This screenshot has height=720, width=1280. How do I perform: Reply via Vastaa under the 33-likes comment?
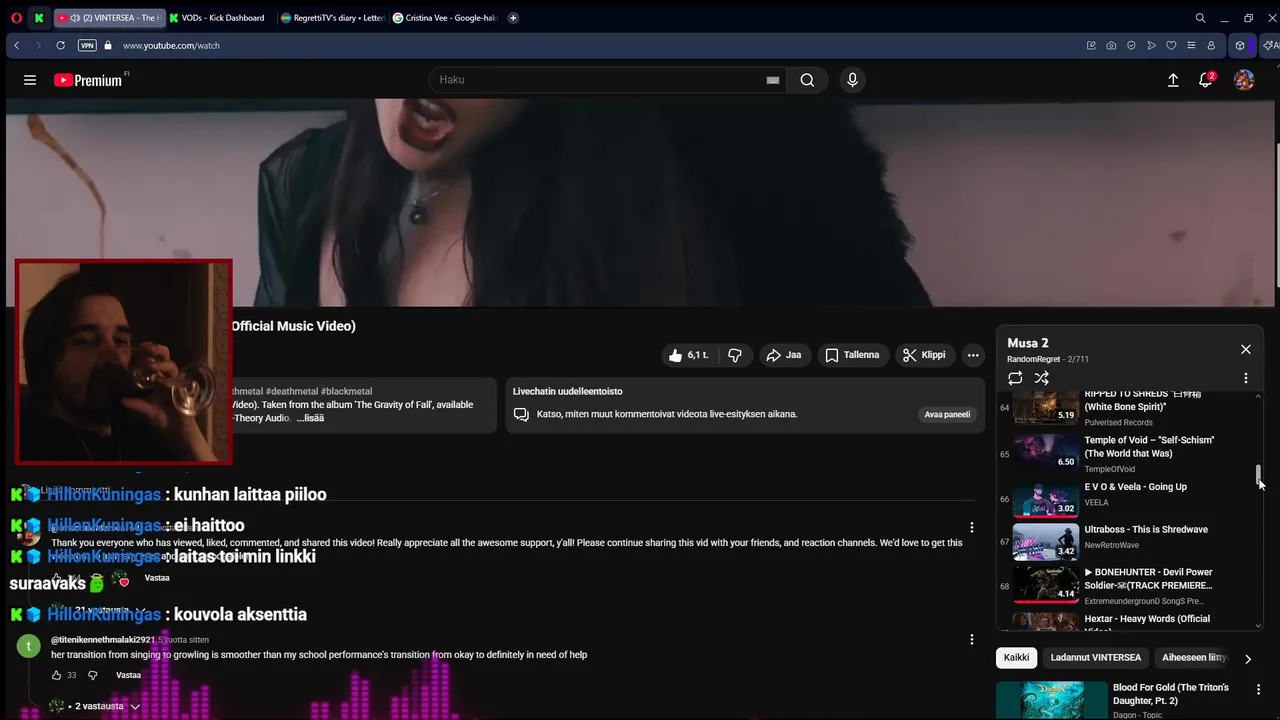[x=128, y=675]
